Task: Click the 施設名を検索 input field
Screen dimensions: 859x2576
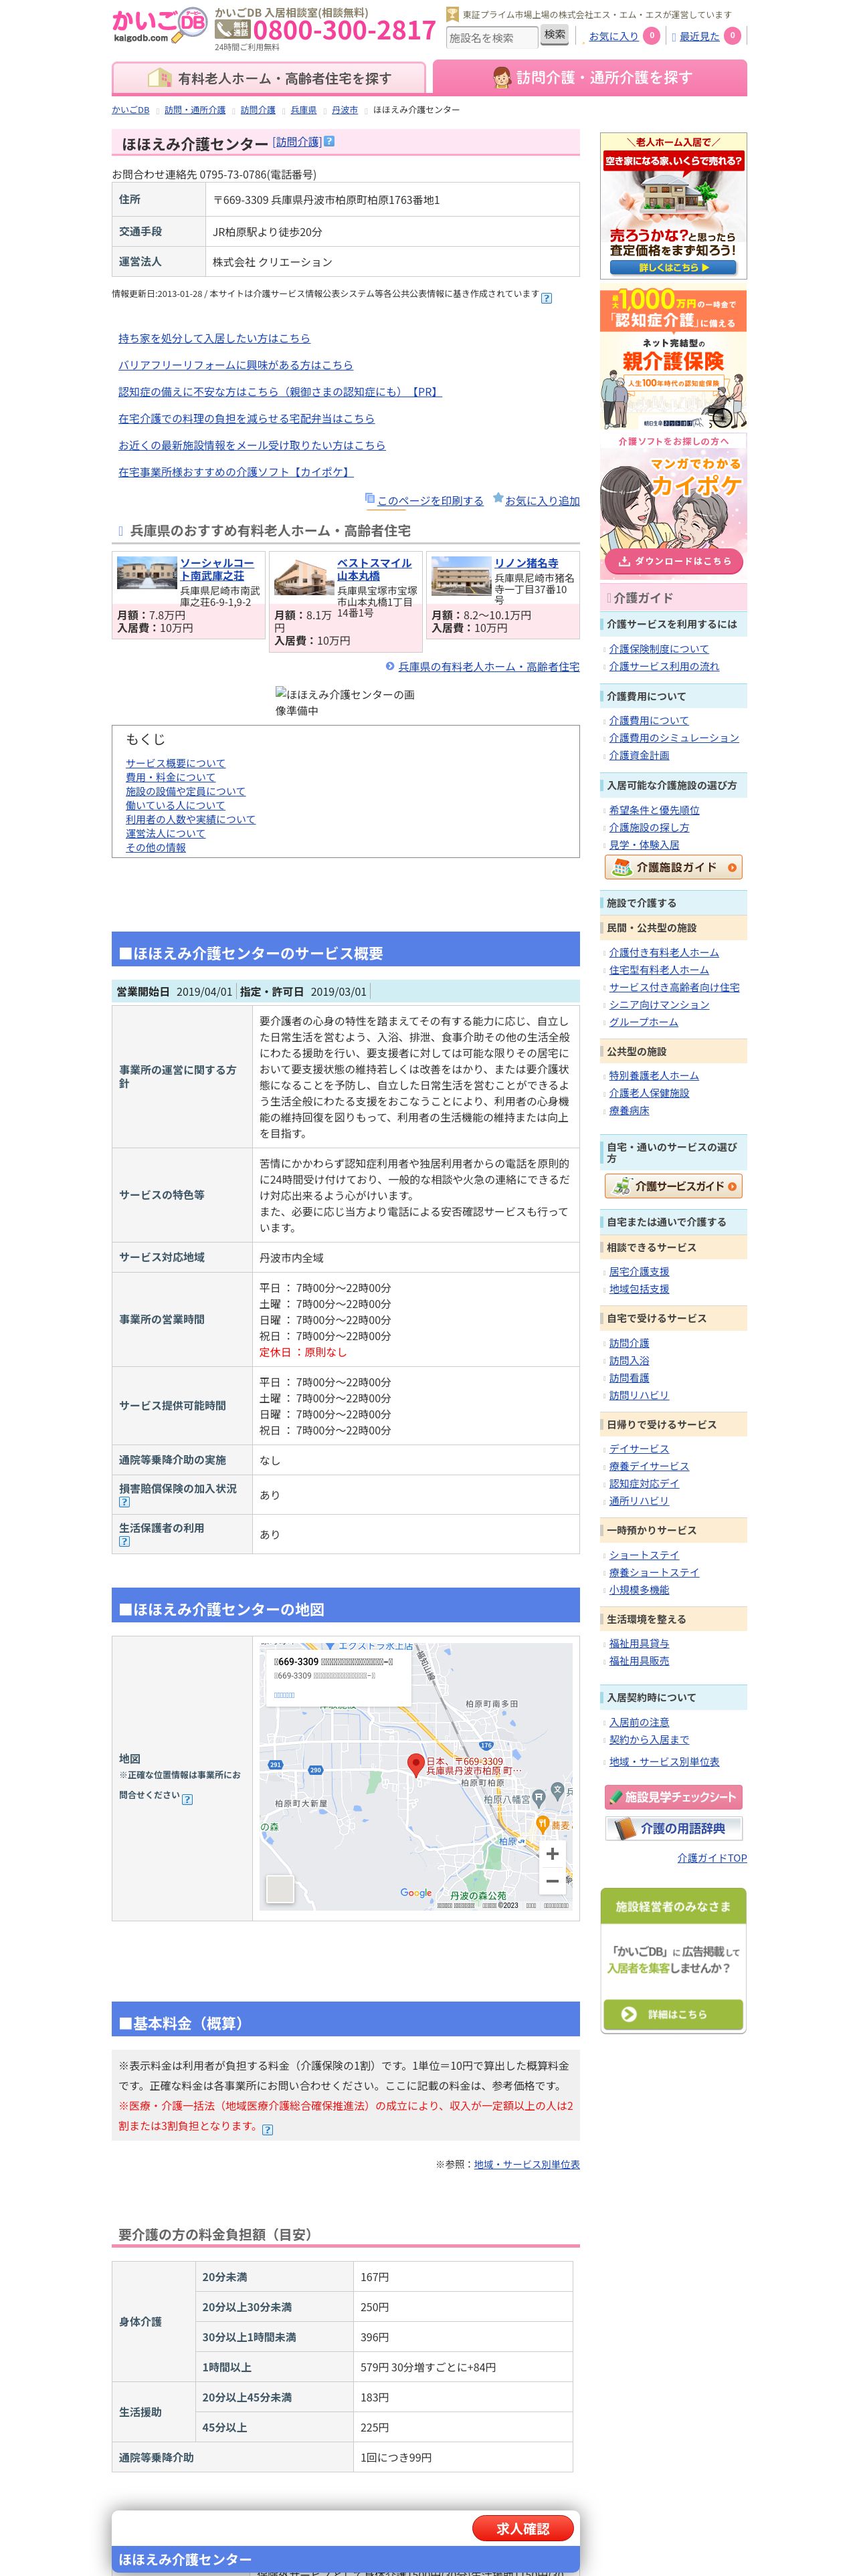Action: tap(491, 38)
